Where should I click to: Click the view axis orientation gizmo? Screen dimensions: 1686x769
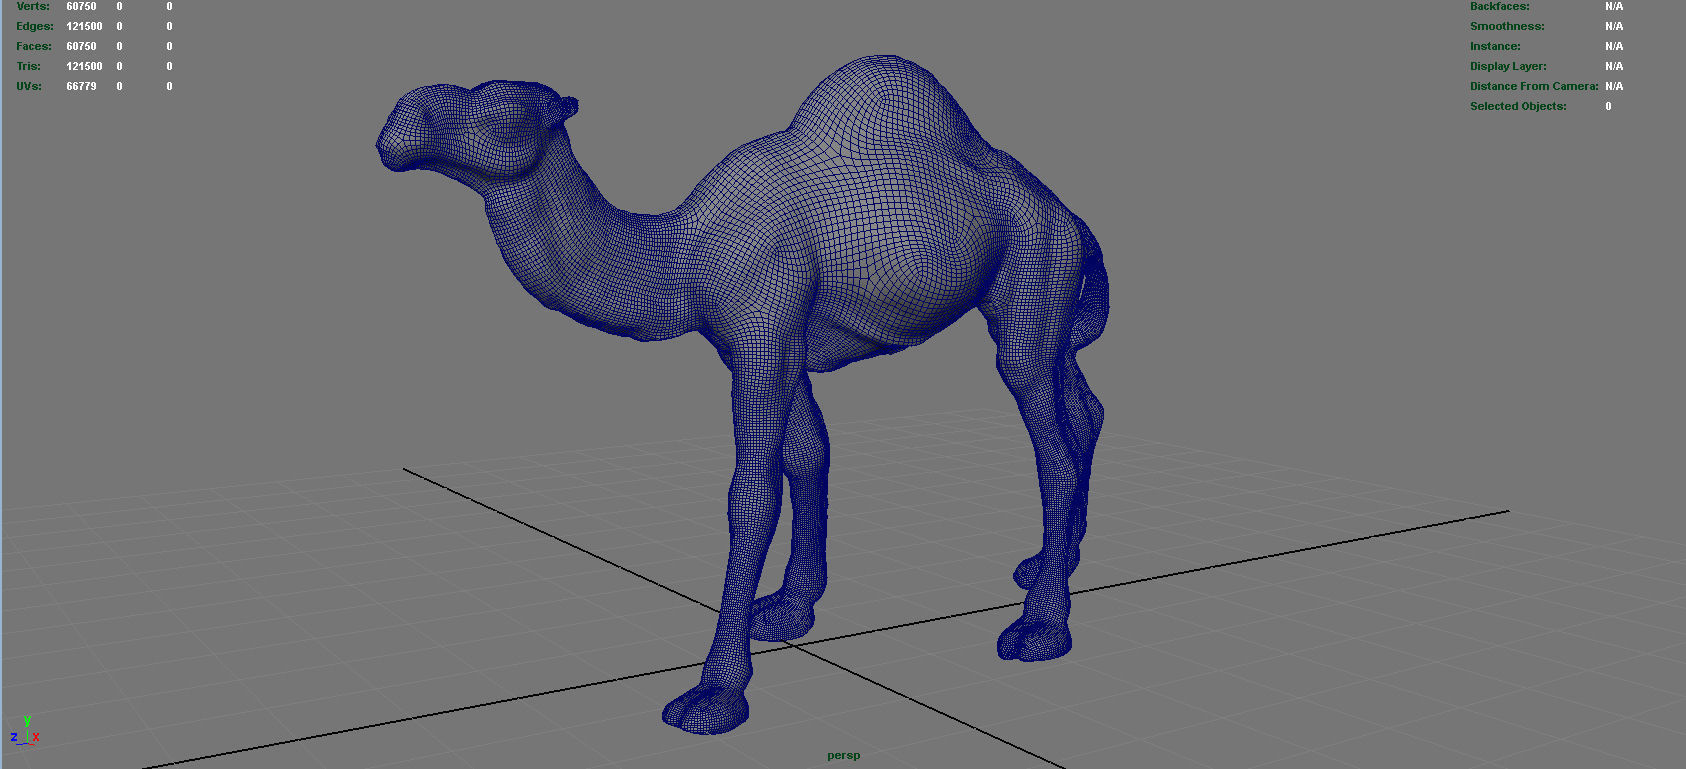[25, 732]
